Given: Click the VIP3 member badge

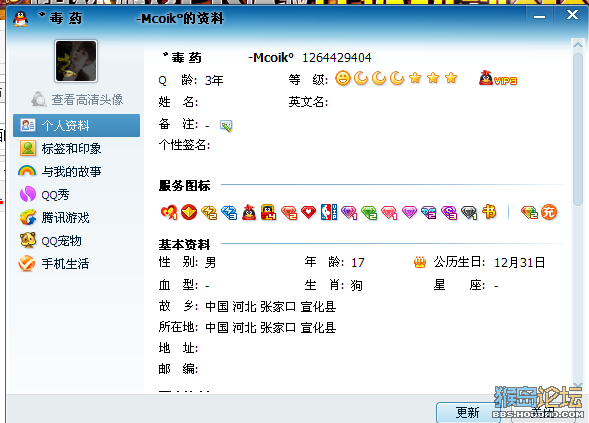Looking at the screenshot, I should [x=498, y=78].
